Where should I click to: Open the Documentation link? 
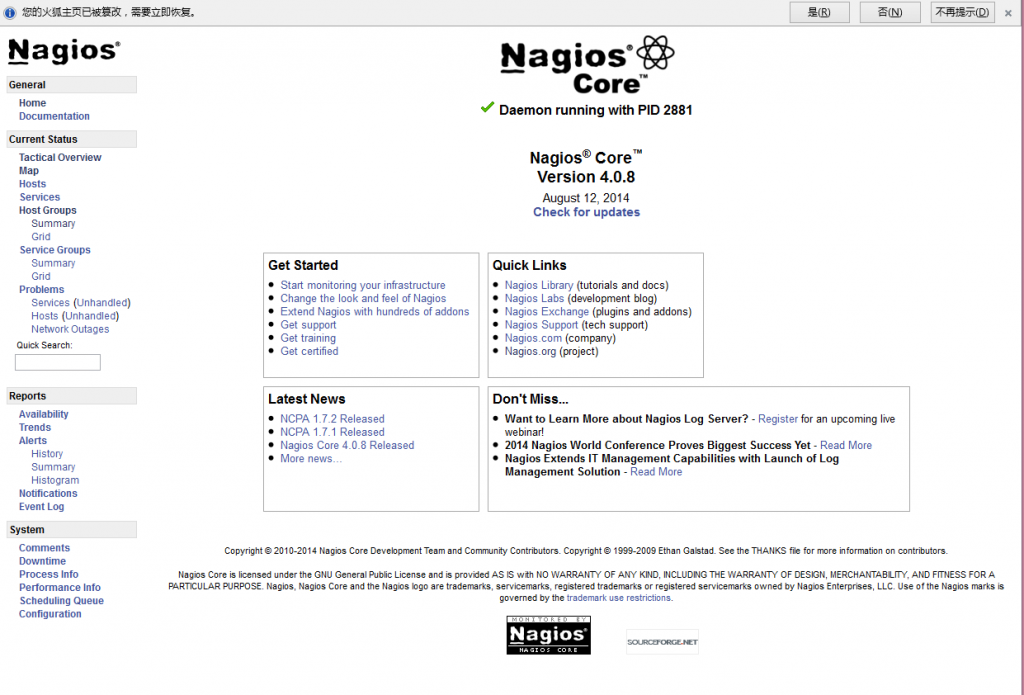tap(54, 116)
